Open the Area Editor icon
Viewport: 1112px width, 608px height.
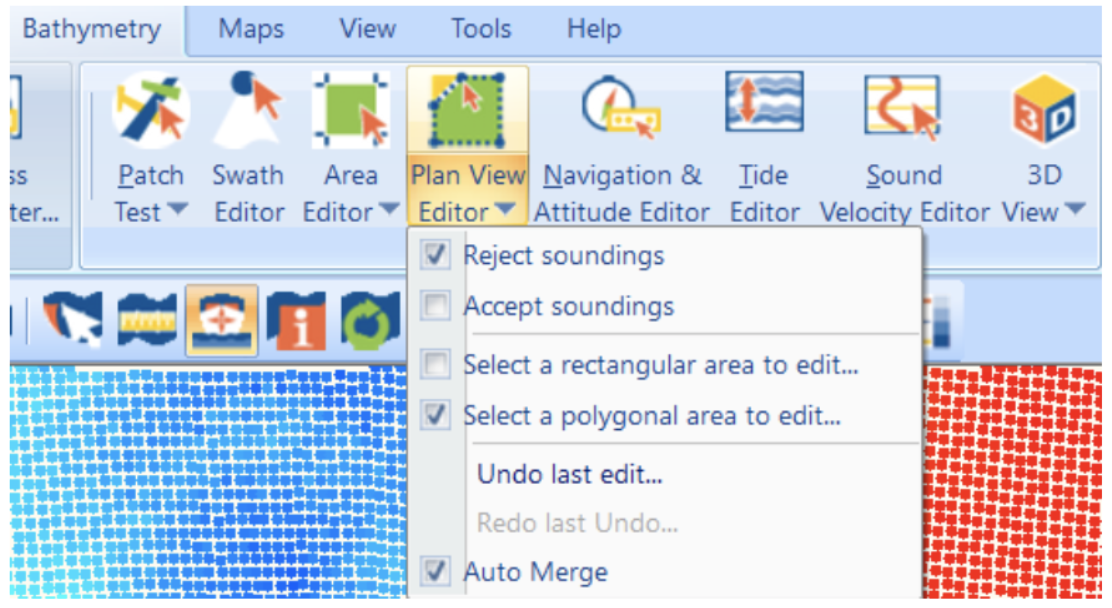click(350, 110)
